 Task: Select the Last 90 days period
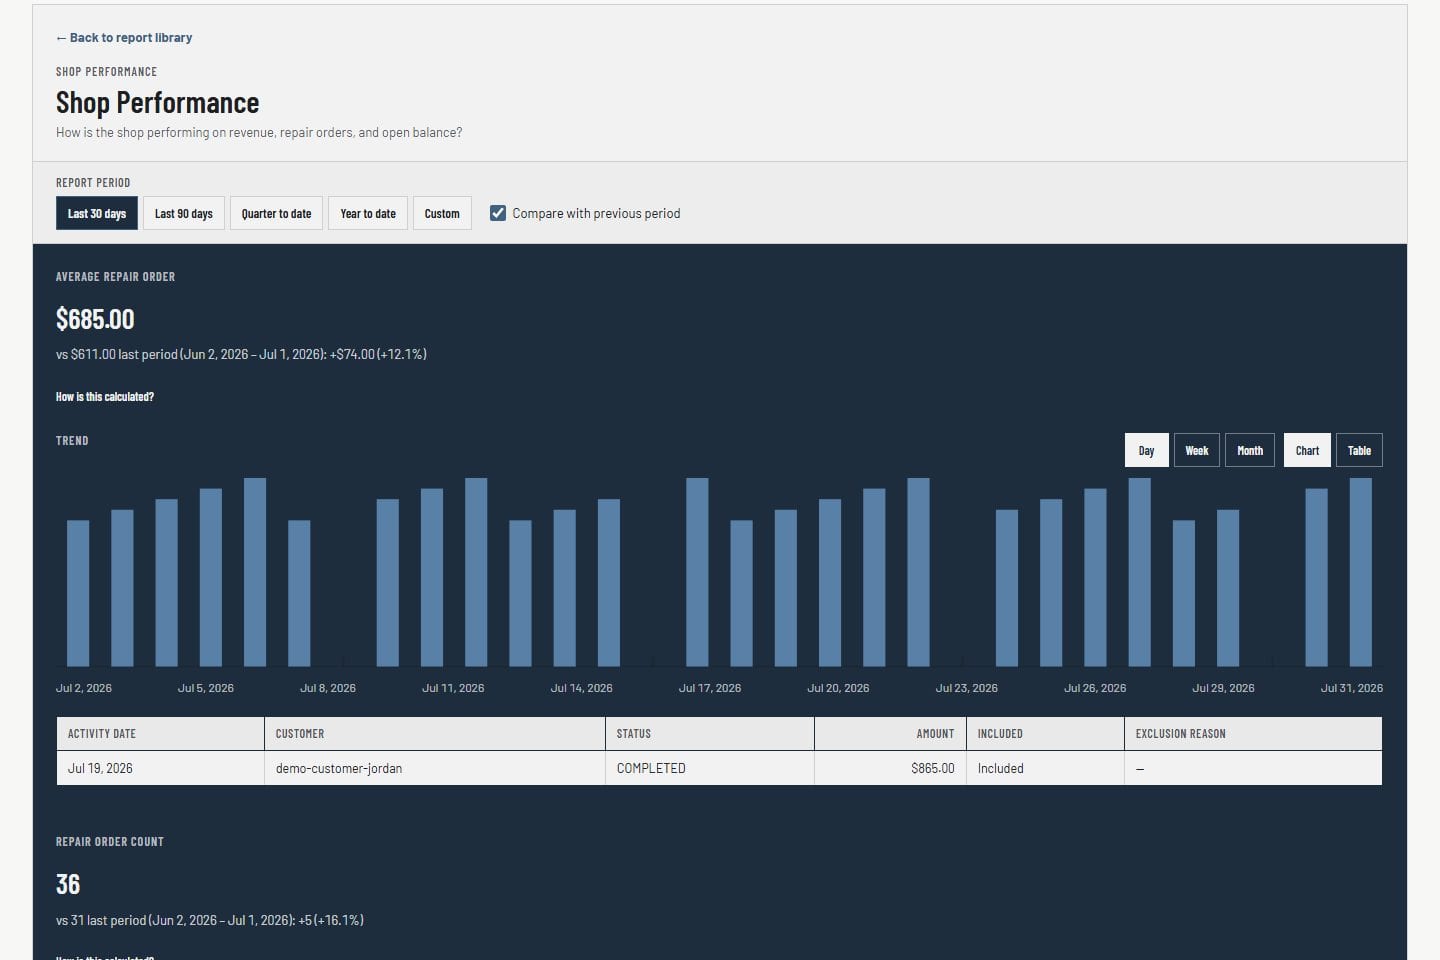(x=184, y=213)
